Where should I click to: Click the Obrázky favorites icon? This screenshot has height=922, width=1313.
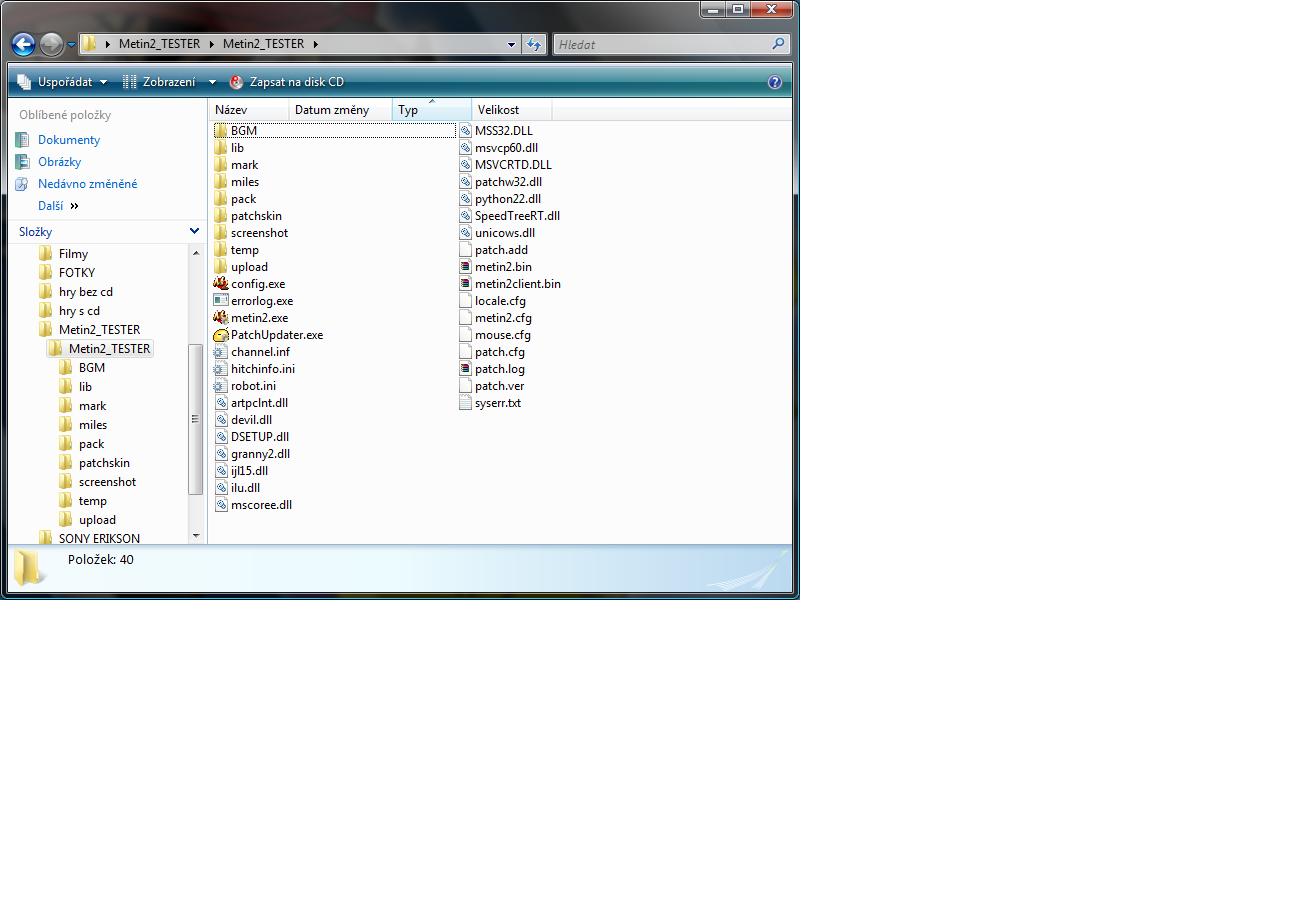coord(22,162)
